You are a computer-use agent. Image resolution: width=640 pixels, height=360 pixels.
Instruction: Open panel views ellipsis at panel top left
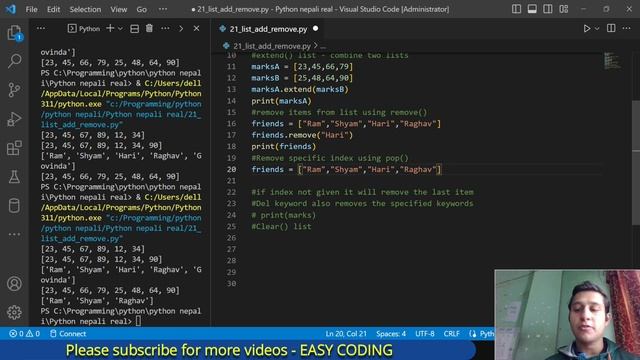click(41, 29)
